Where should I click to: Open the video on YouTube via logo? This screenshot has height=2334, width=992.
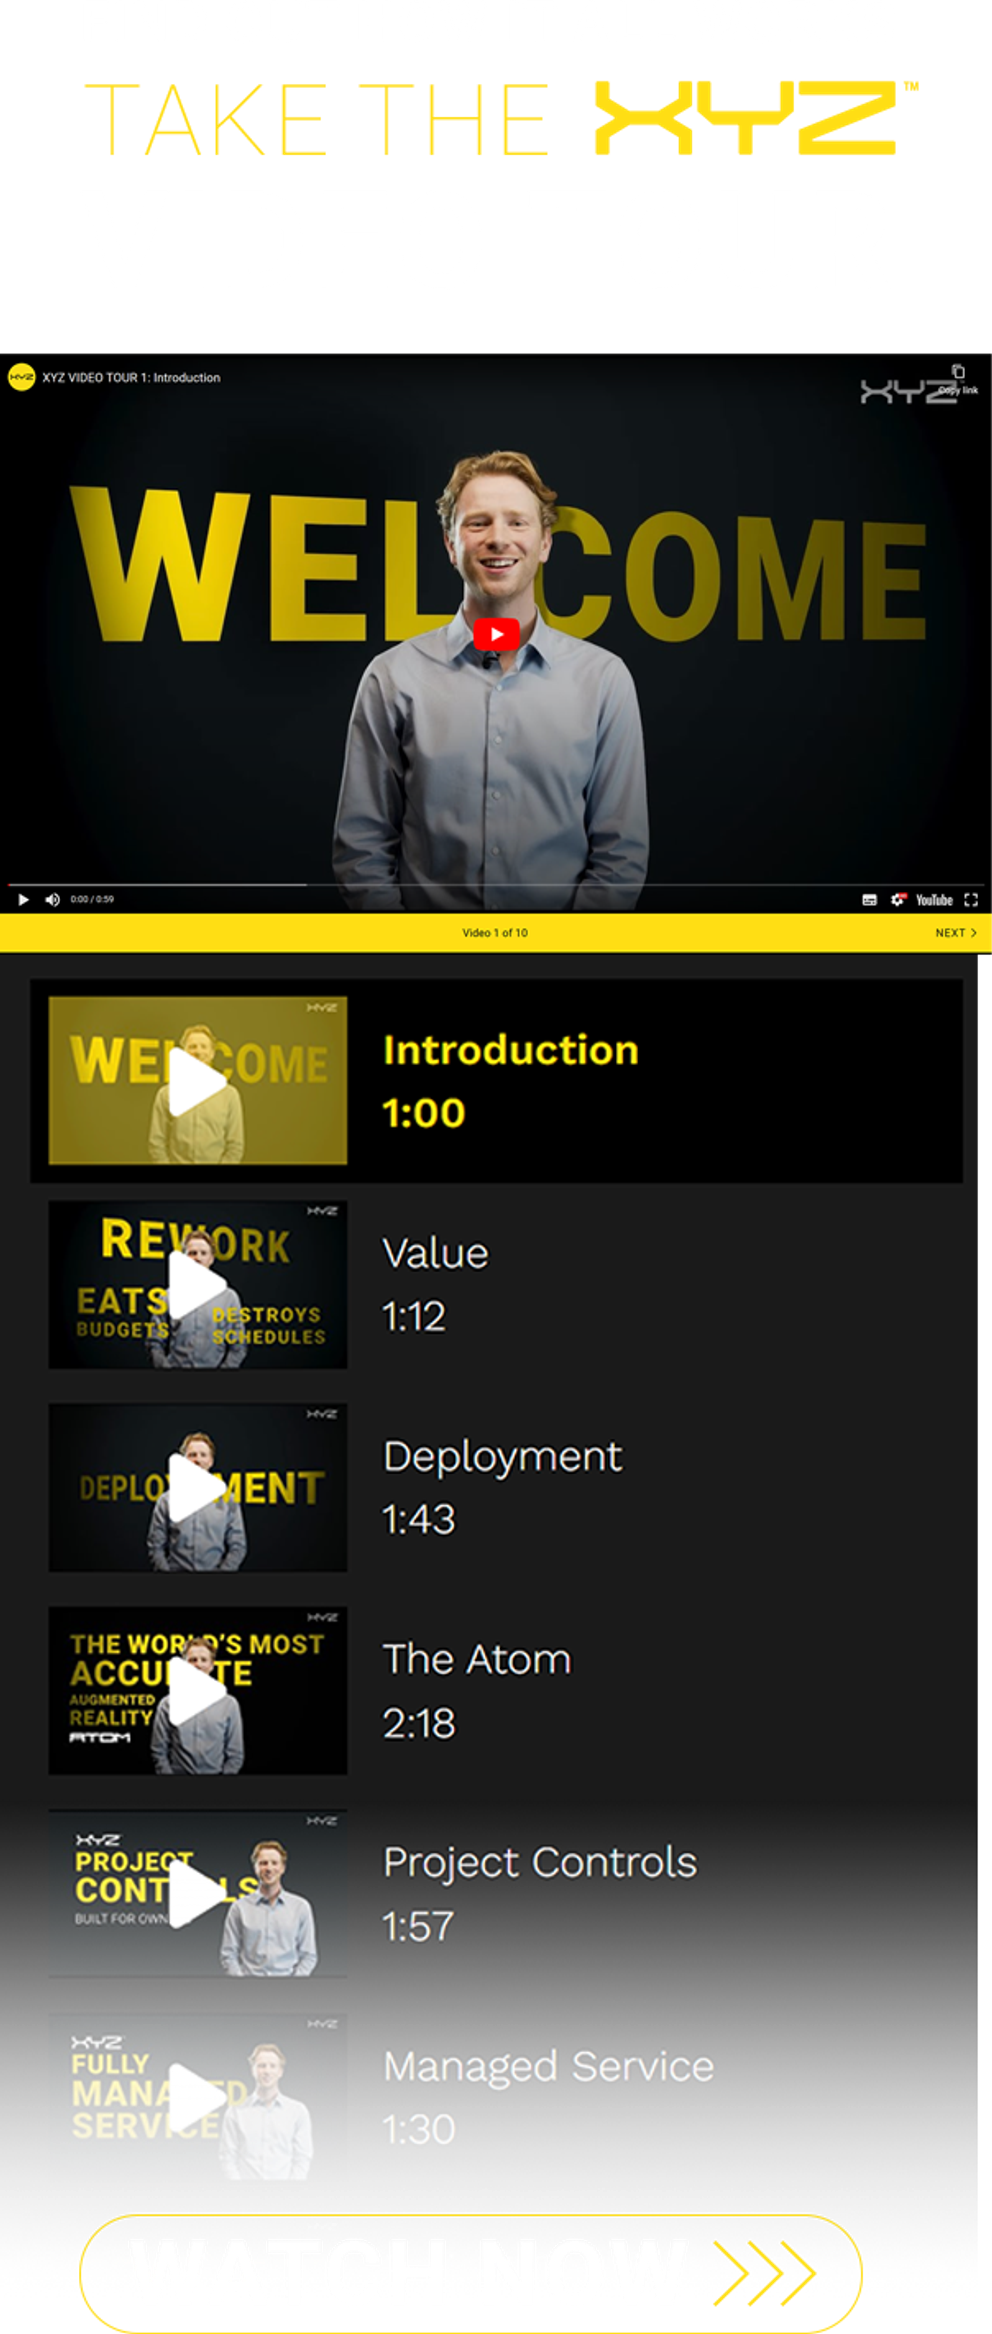pyautogui.click(x=934, y=900)
